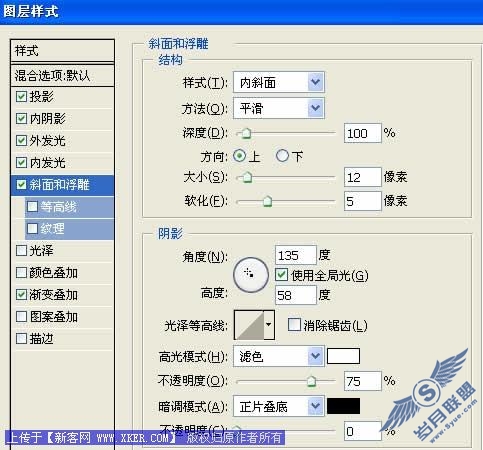Image resolution: width=483 pixels, height=450 pixels.
Task: Click the black shadow color swatch
Action: pos(343,406)
